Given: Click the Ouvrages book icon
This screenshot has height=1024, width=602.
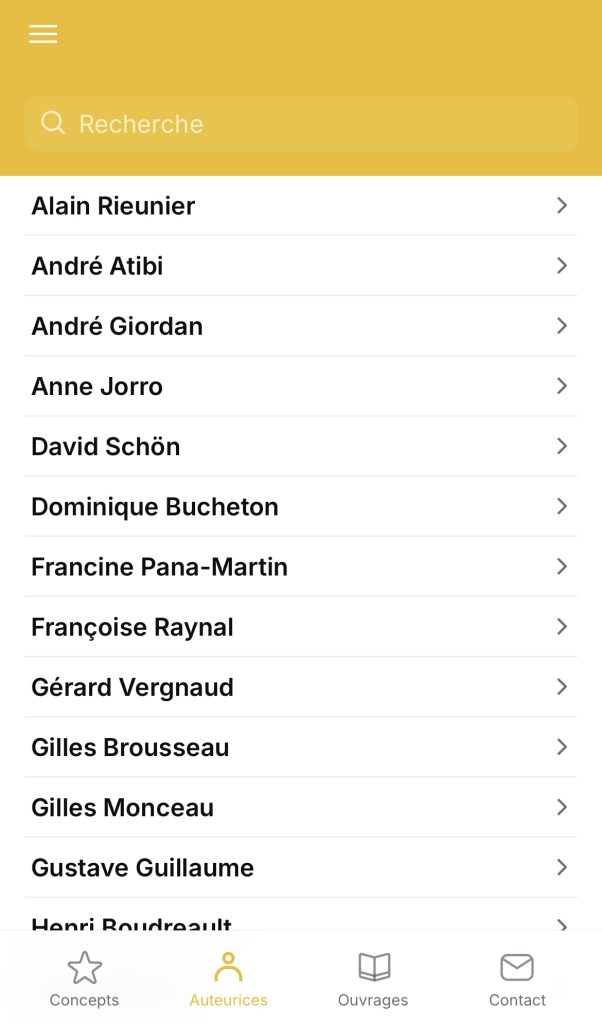Looking at the screenshot, I should tap(373, 967).
